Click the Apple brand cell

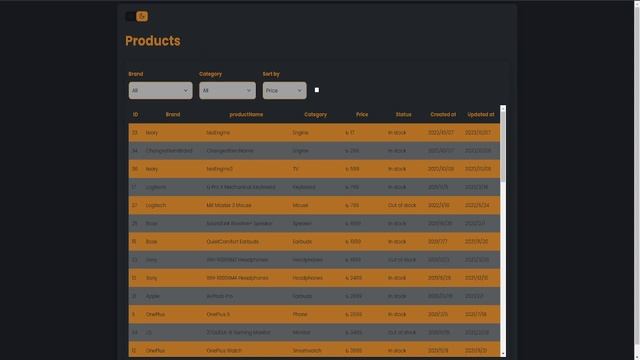(153, 296)
